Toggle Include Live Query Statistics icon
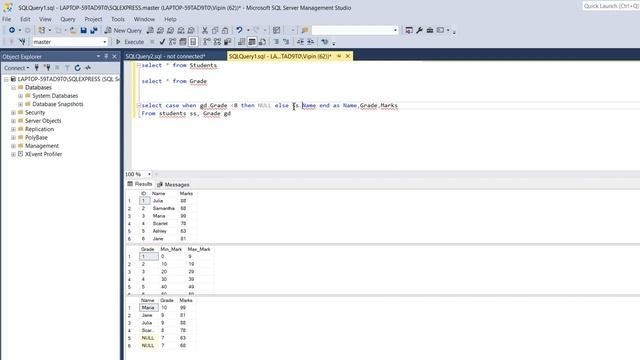The height and width of the screenshot is (360, 640). (x=217, y=42)
